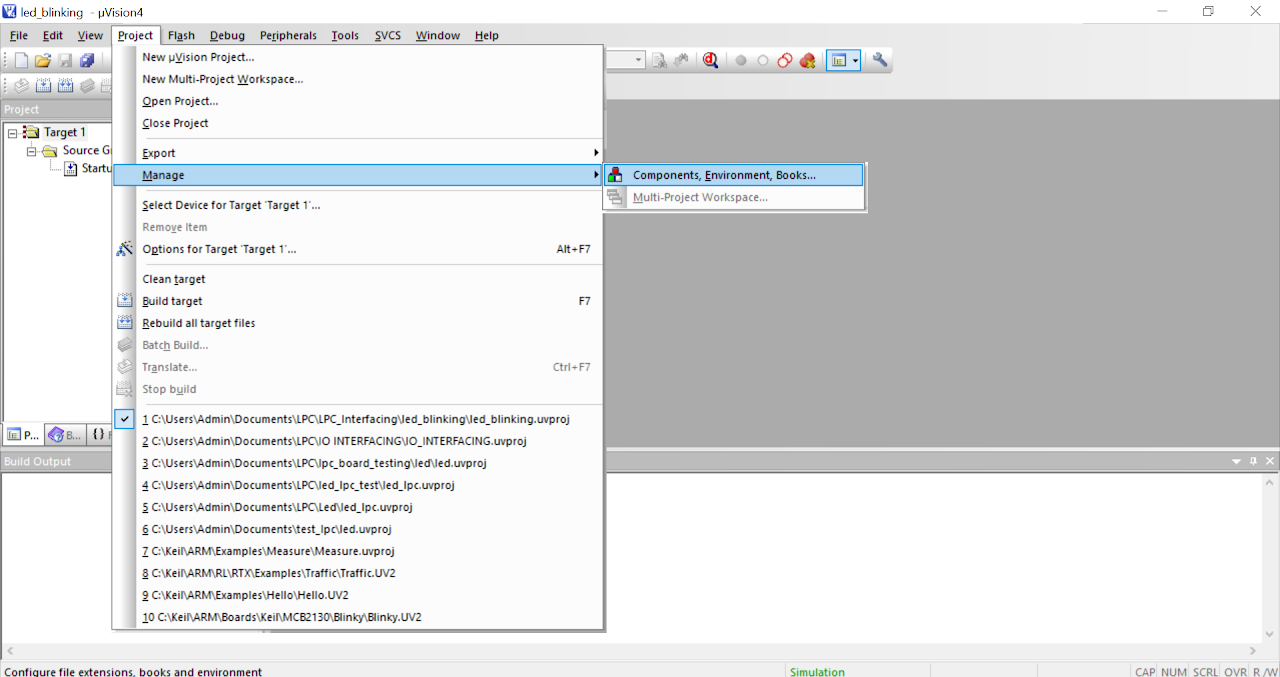Screen dimensions: 1280x677
Task: Open recent project Measure.uvproj
Action: [358, 551]
